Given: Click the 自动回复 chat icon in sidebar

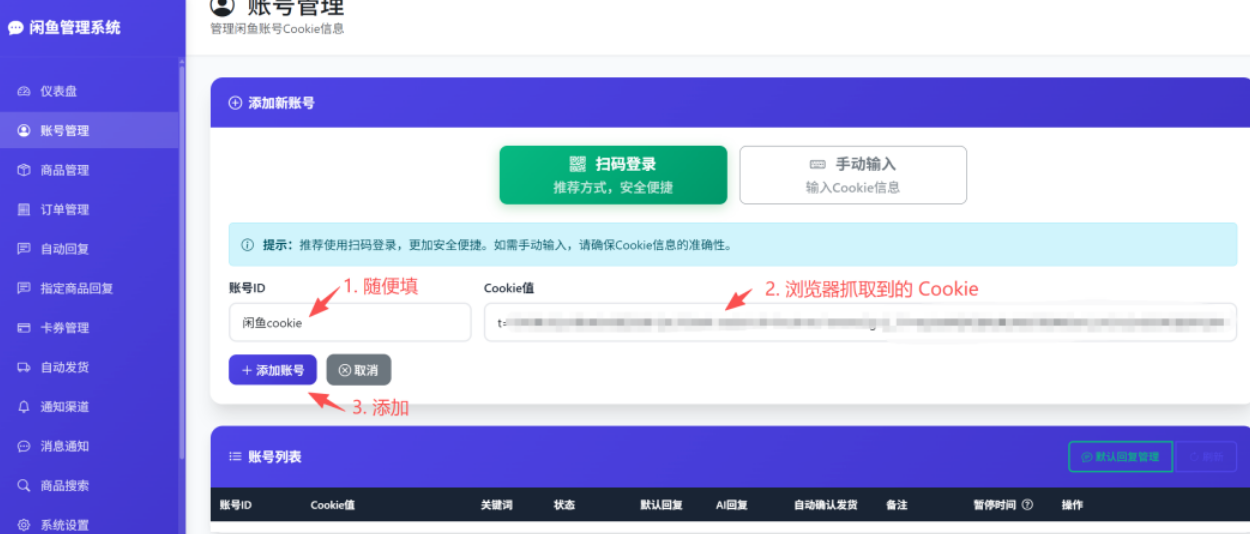Looking at the screenshot, I should tap(24, 249).
